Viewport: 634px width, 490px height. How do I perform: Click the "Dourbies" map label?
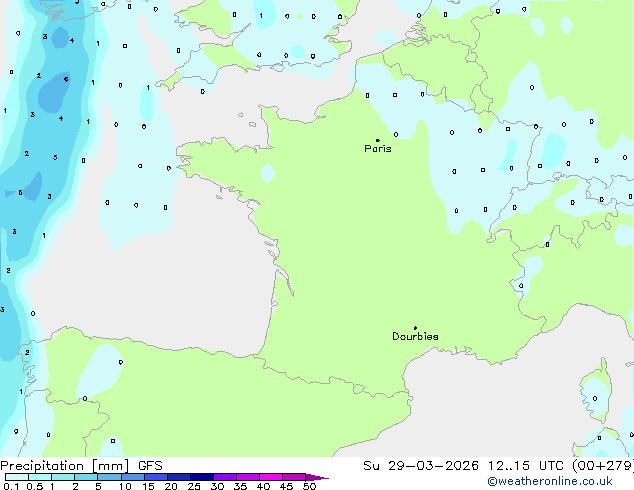click(x=415, y=336)
